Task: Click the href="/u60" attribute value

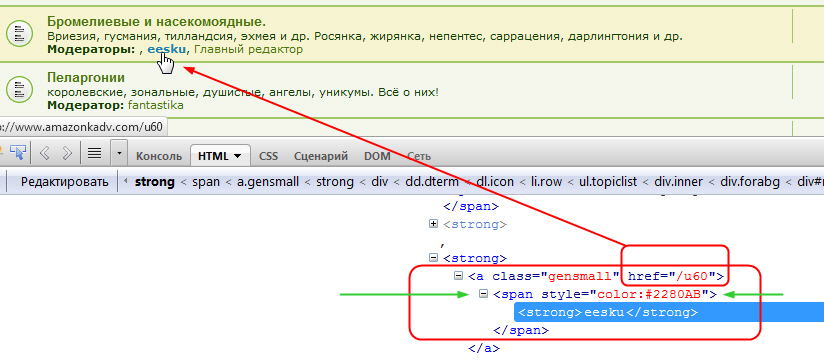Action: 692,275
